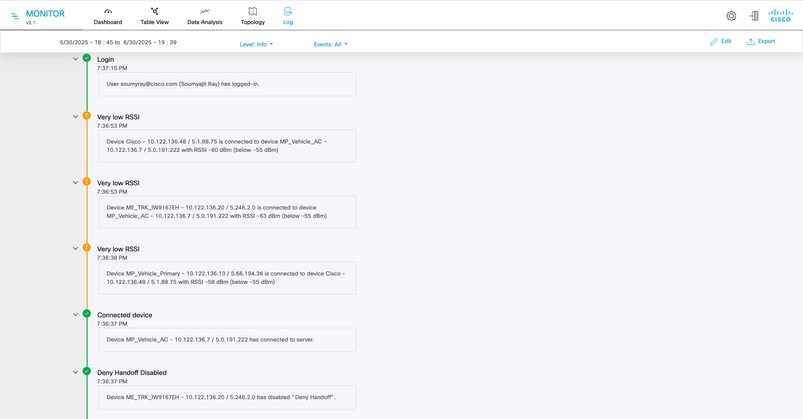Click the green check icon for Login
This screenshot has height=419, width=803.
tap(87, 58)
